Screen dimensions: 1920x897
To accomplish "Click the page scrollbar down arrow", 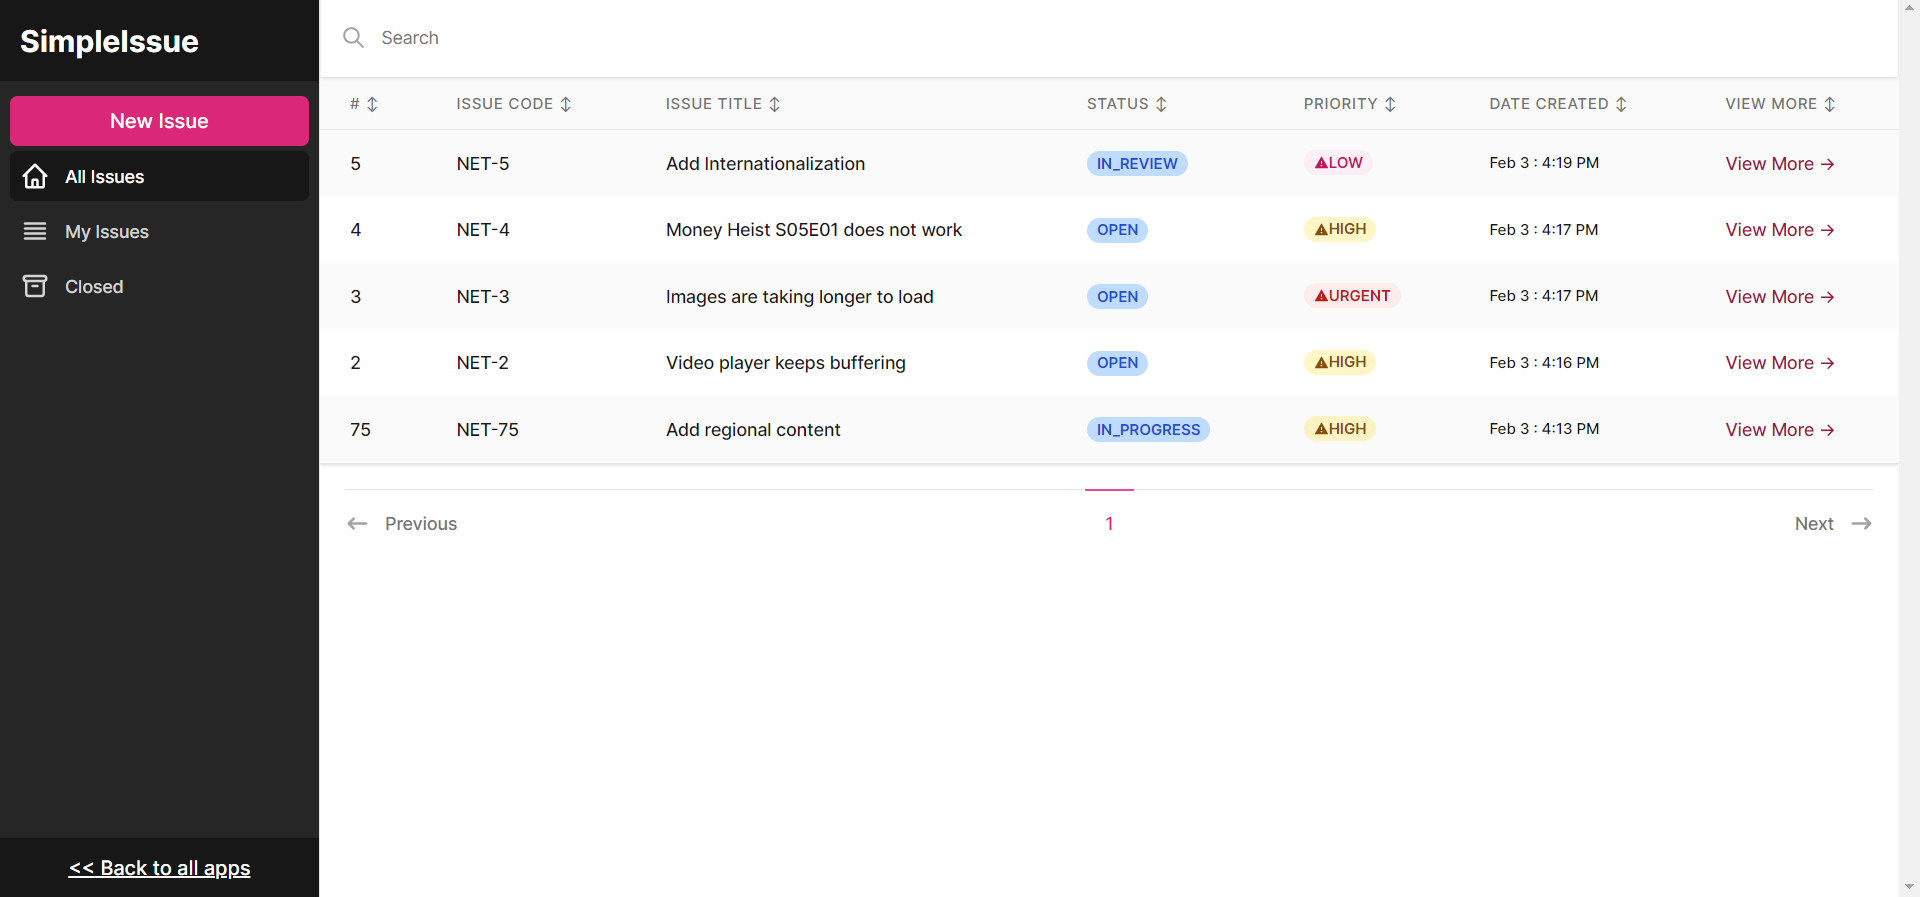I will click(x=1909, y=887).
